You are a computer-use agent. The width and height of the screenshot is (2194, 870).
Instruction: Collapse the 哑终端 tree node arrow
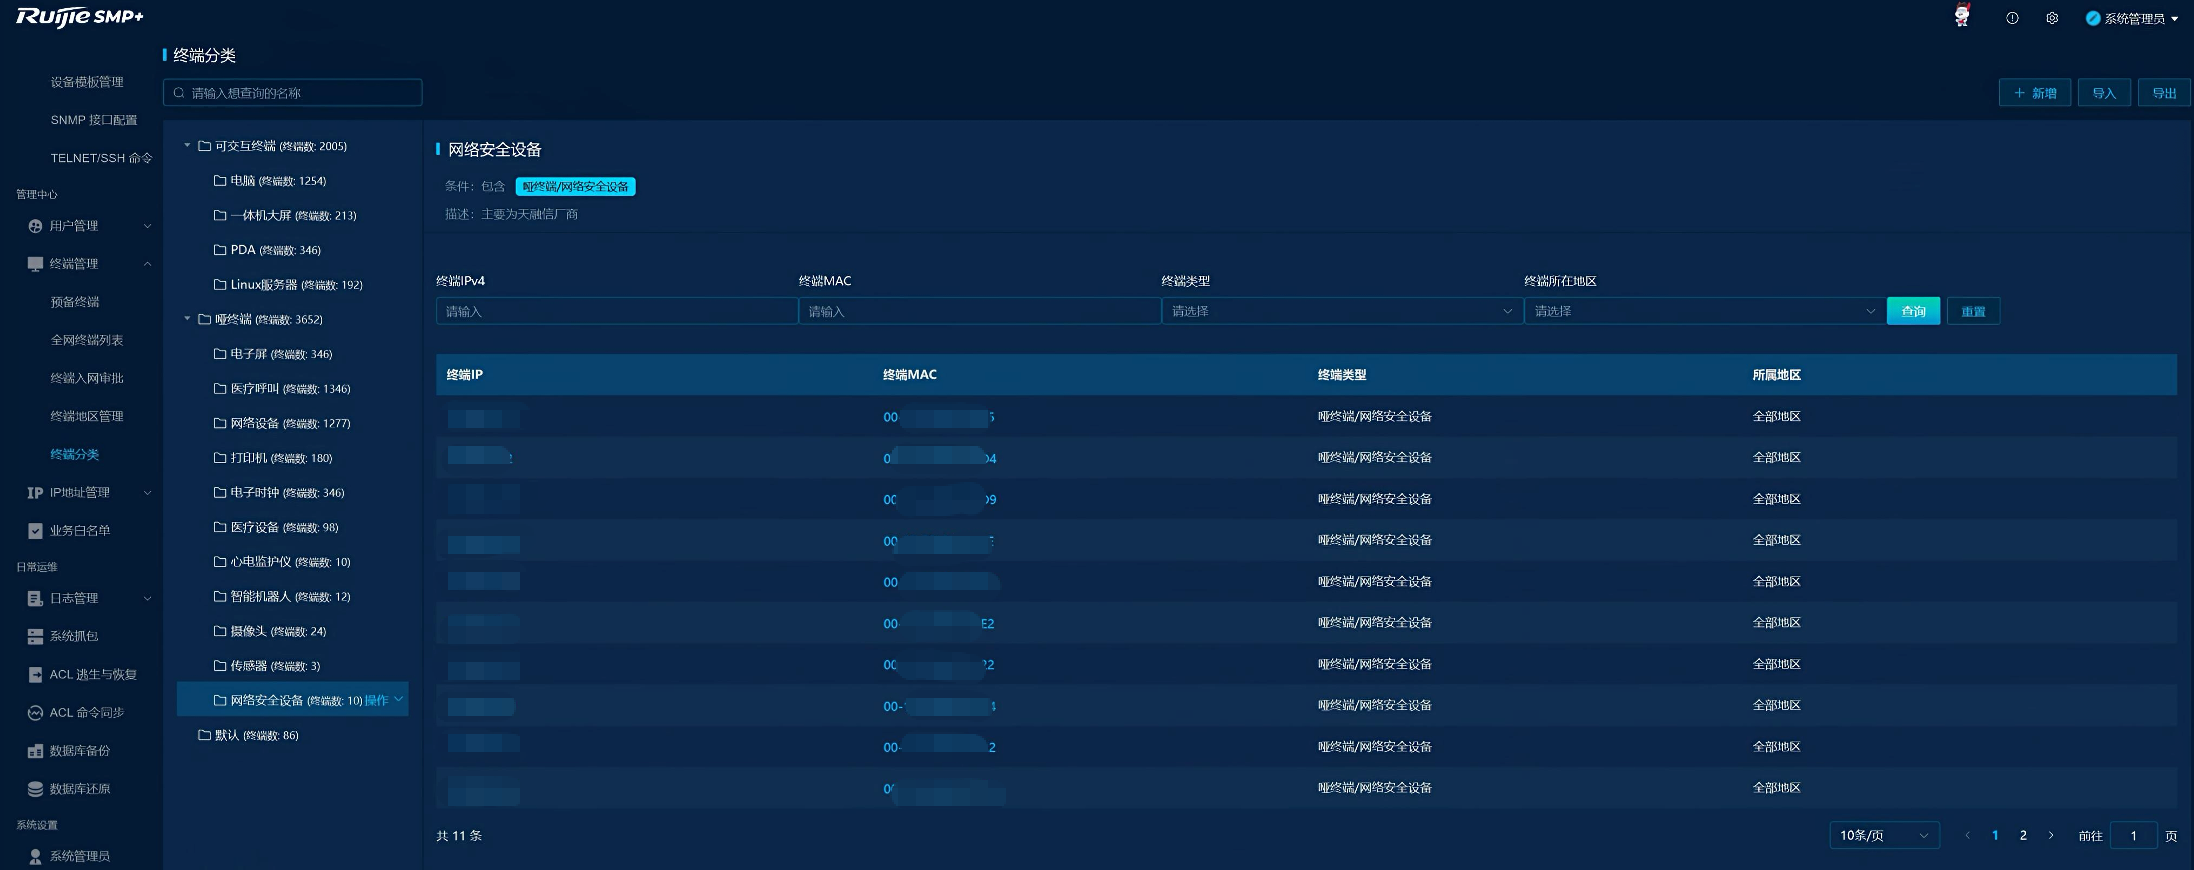(187, 319)
